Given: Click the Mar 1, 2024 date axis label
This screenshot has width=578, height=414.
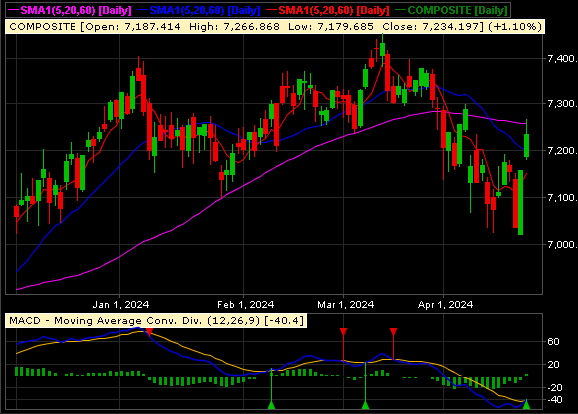Looking at the screenshot, I should (346, 305).
